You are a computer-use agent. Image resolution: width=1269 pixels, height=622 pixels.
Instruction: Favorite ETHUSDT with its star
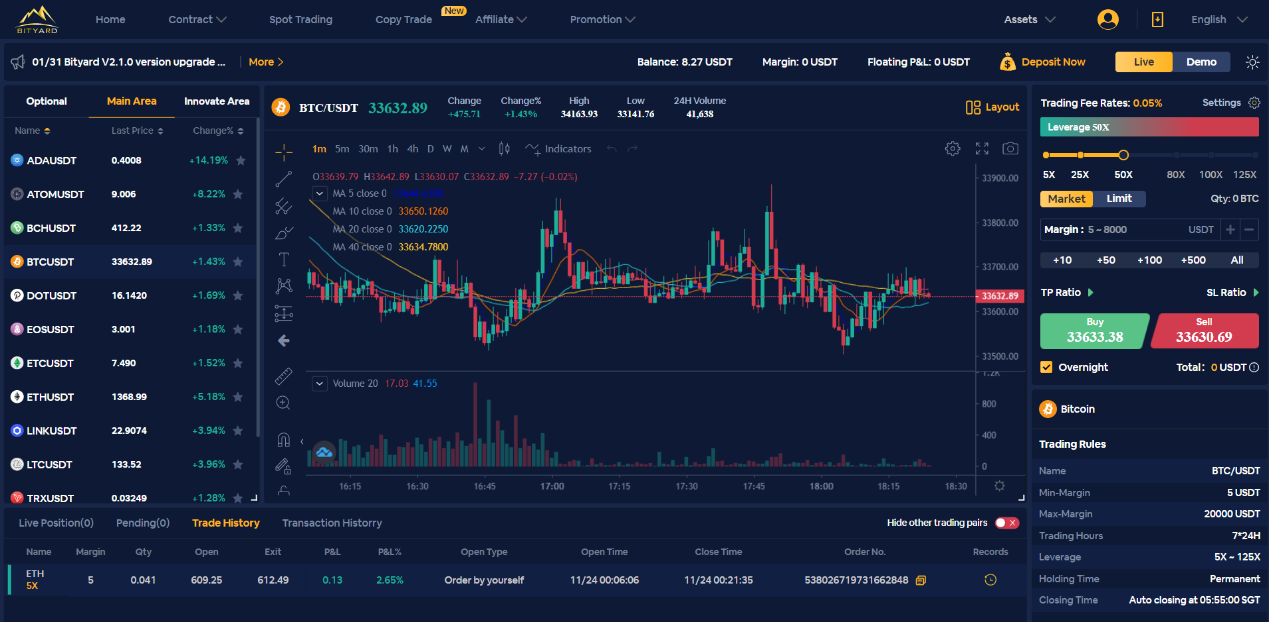[x=240, y=397]
